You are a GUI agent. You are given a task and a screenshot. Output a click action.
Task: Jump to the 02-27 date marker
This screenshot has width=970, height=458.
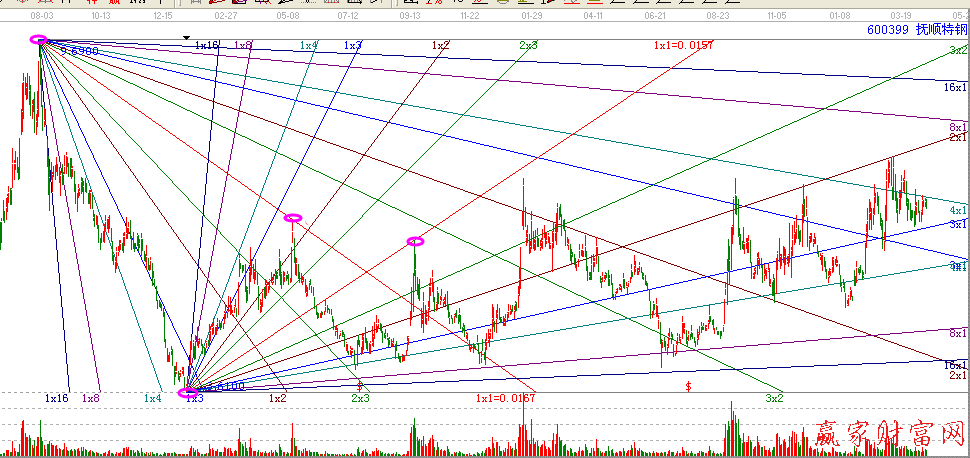point(226,17)
